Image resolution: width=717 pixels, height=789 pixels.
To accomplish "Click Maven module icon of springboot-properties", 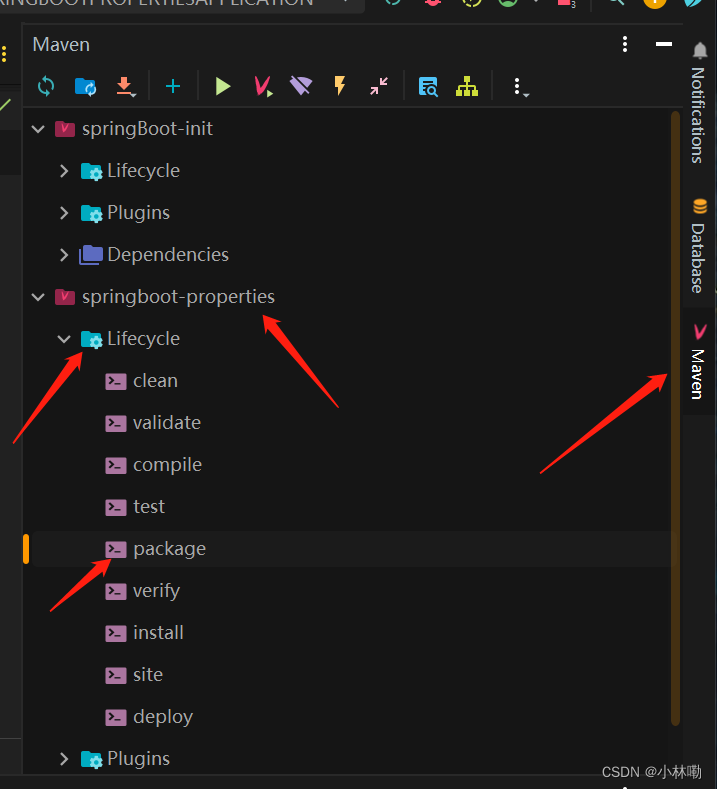I will tap(65, 297).
